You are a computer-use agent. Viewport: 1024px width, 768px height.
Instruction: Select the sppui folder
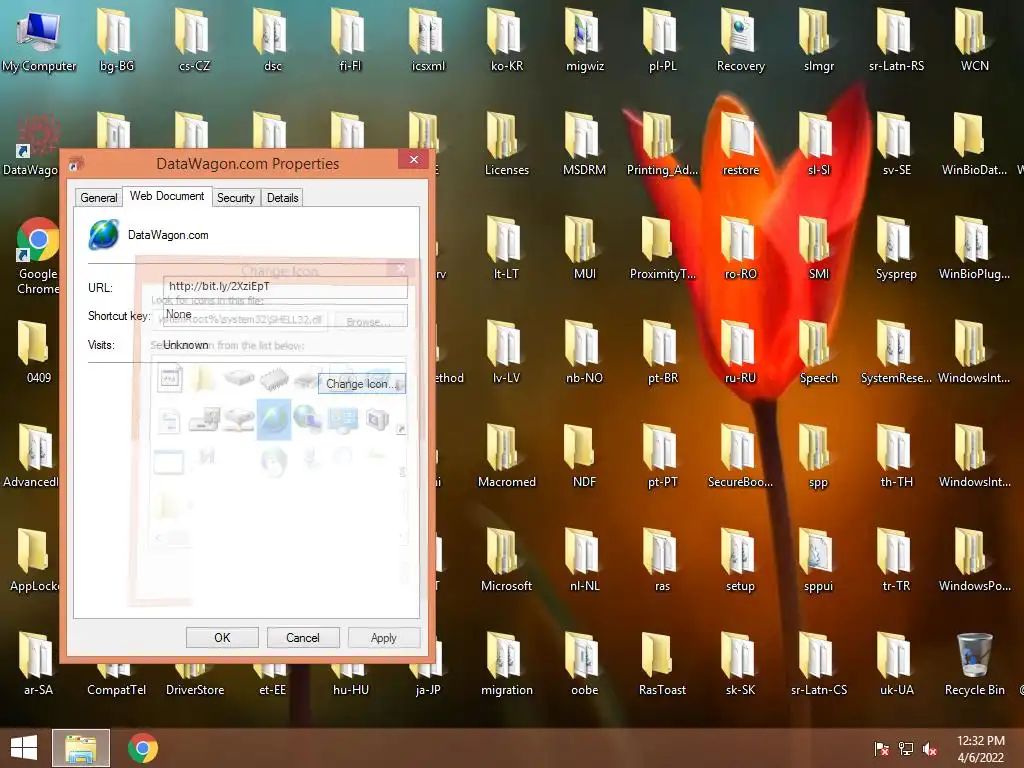click(818, 560)
